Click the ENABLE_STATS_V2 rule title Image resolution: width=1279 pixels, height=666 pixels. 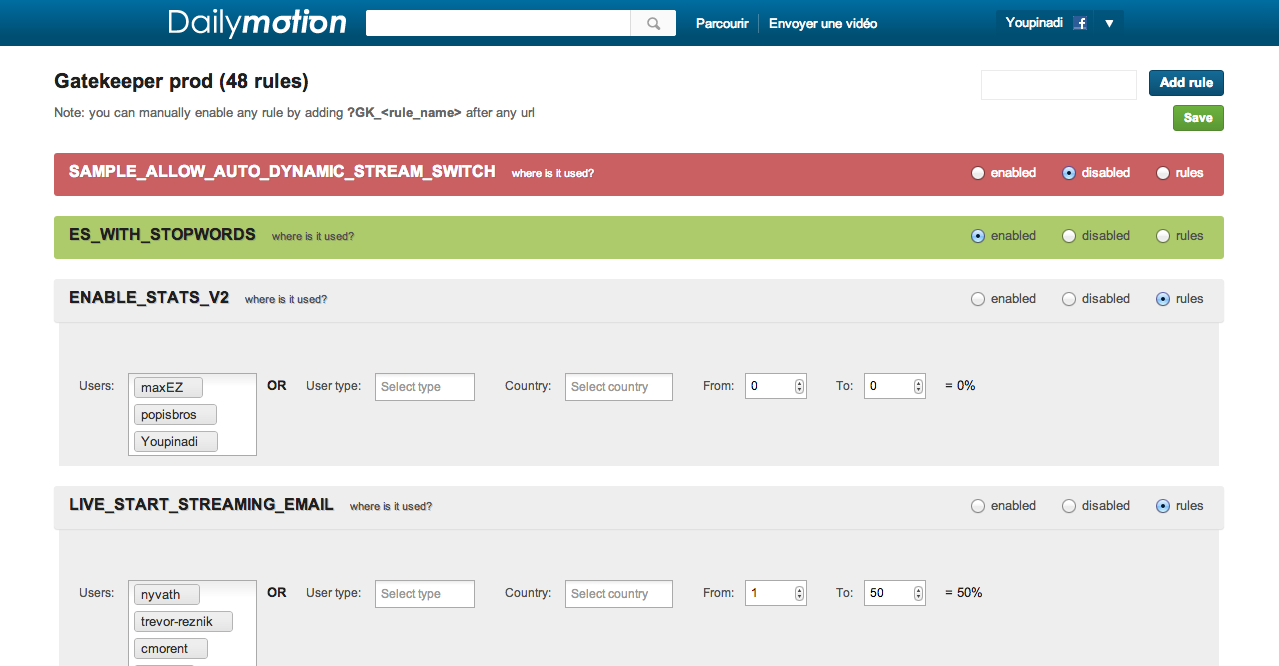click(x=149, y=298)
